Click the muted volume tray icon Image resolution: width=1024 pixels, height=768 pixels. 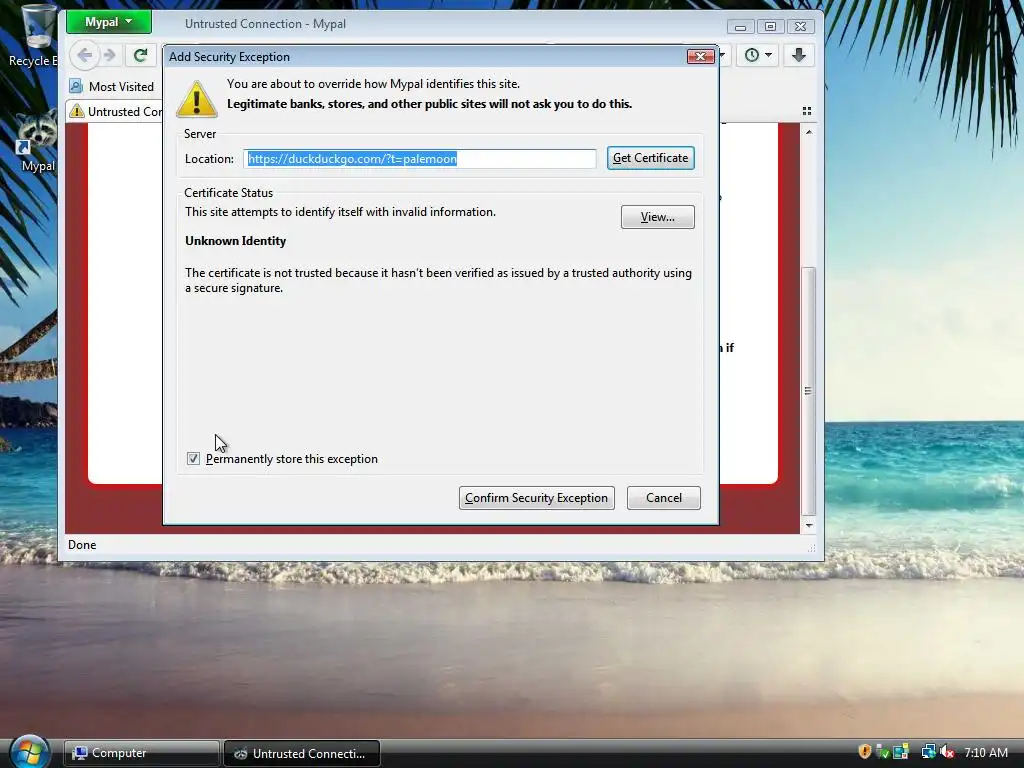coord(948,752)
